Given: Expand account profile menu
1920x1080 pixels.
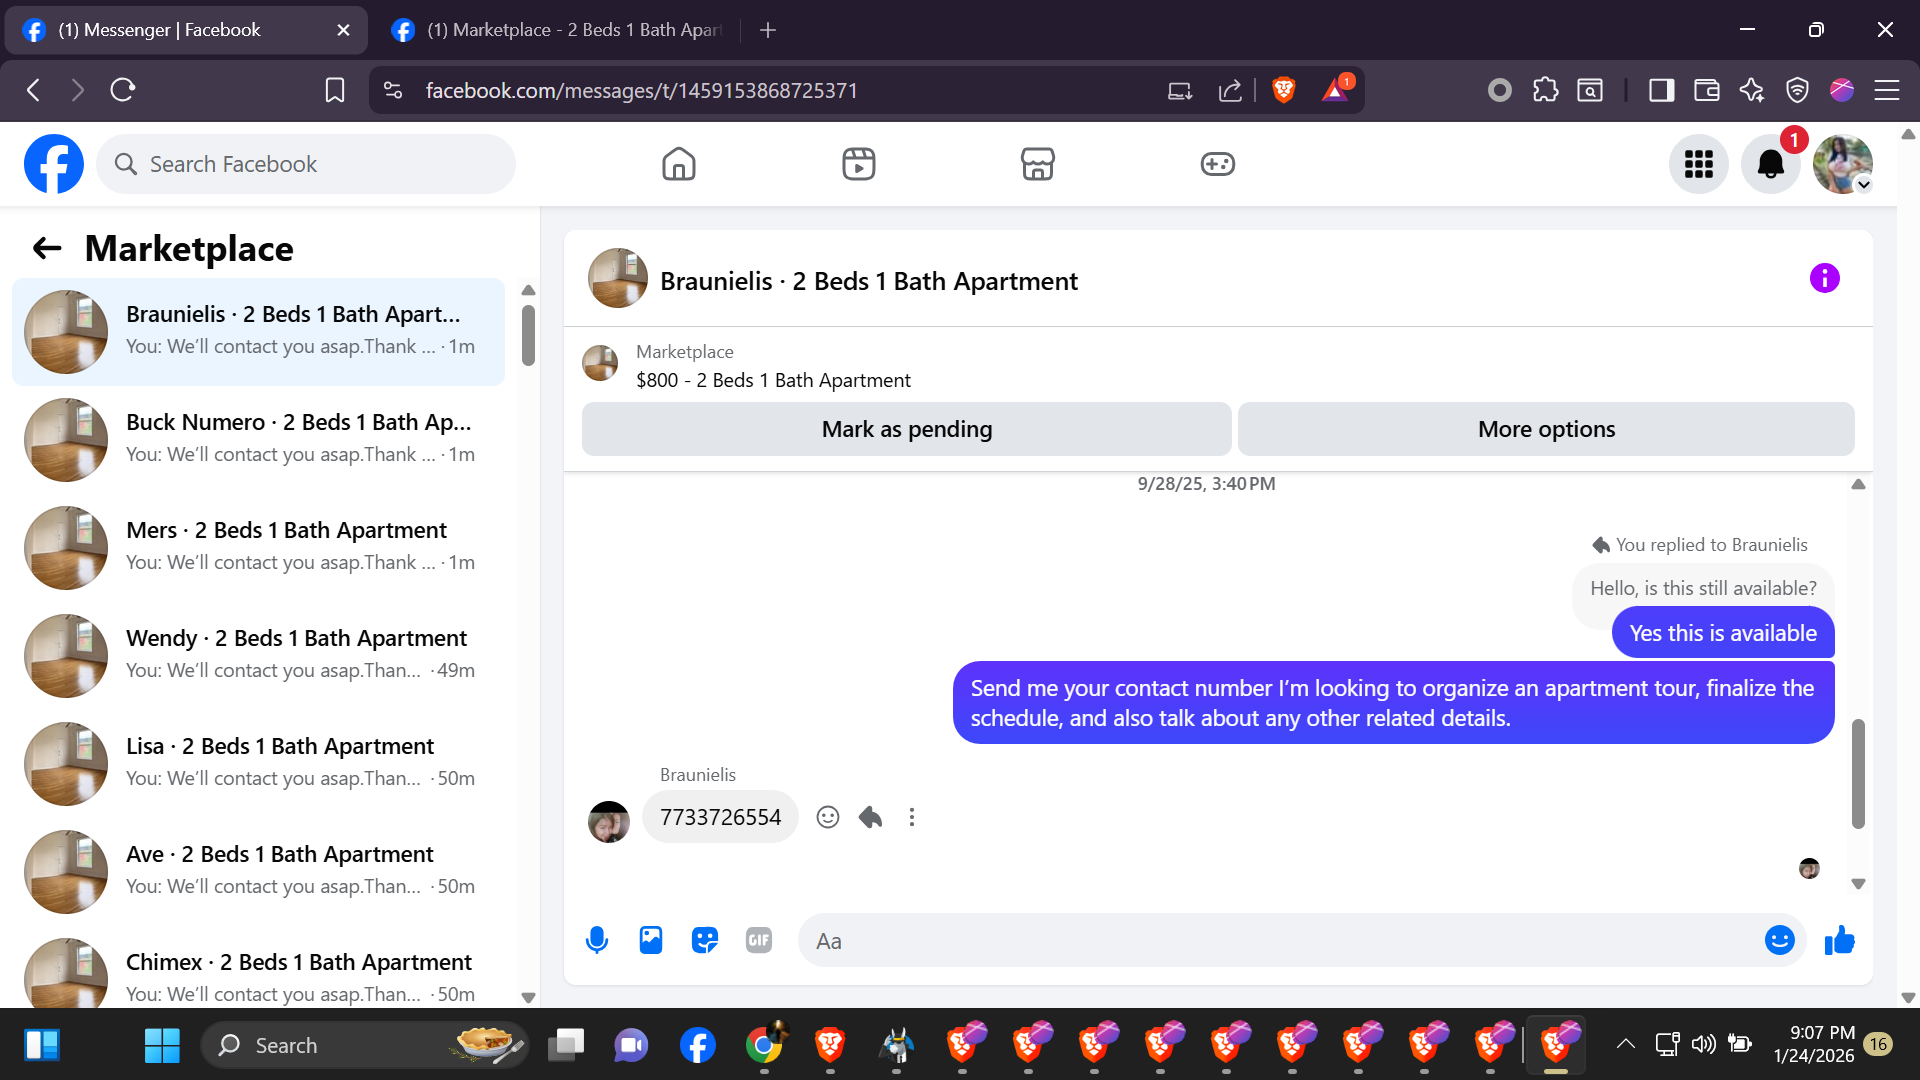Looking at the screenshot, I should coord(1843,164).
